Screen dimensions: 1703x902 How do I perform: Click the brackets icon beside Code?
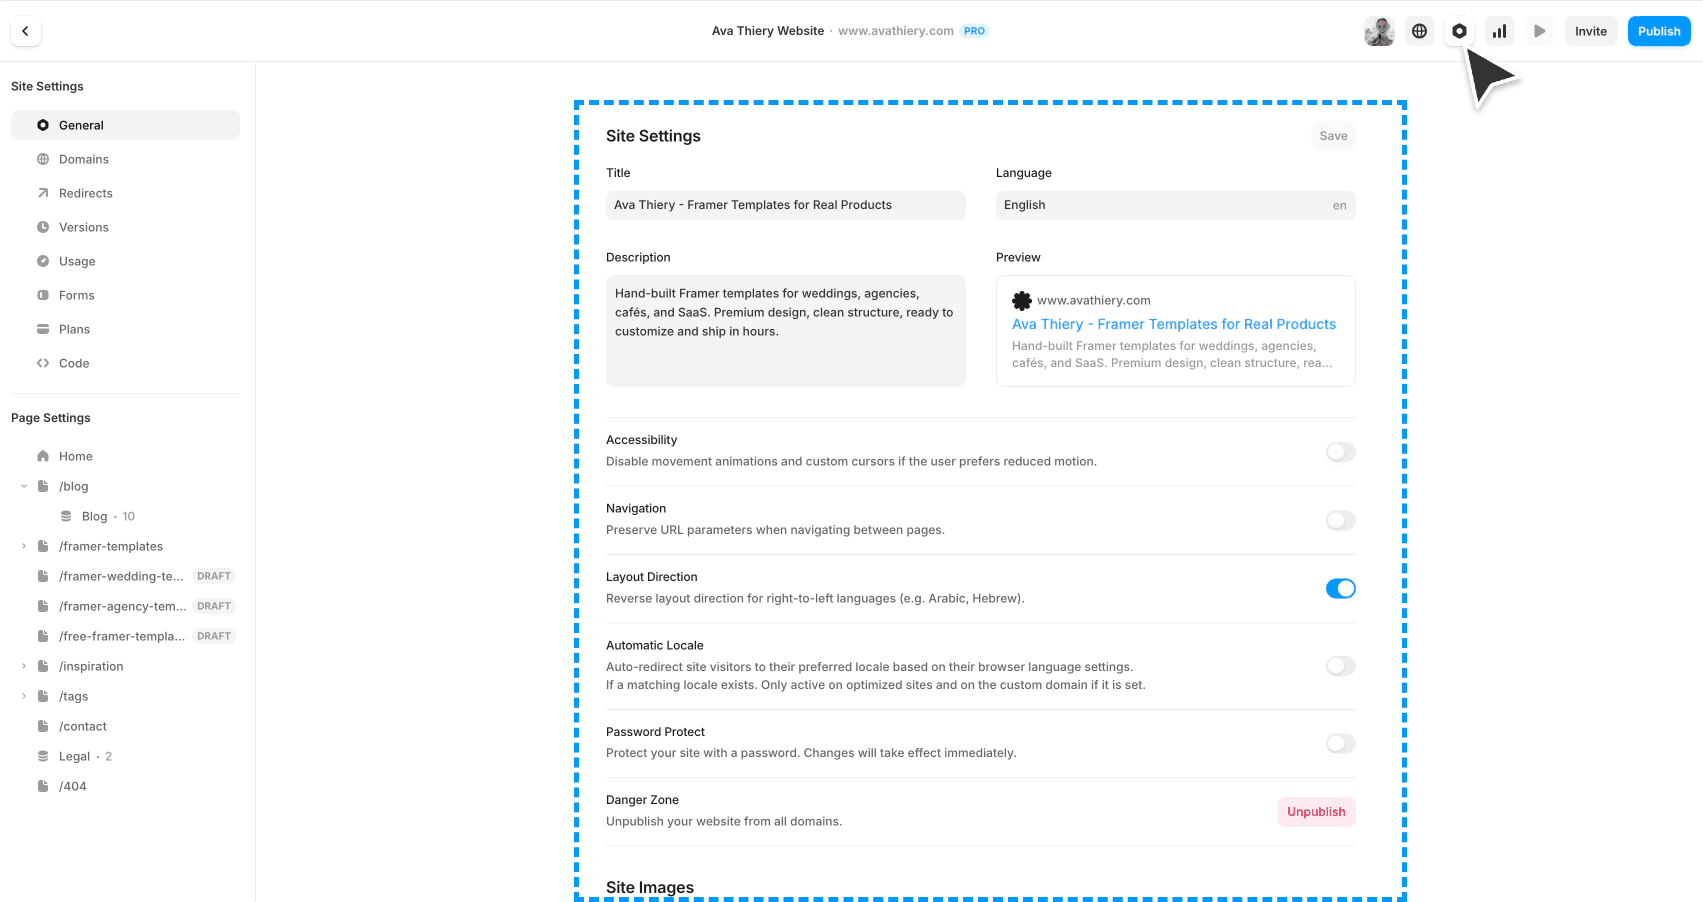pos(43,363)
